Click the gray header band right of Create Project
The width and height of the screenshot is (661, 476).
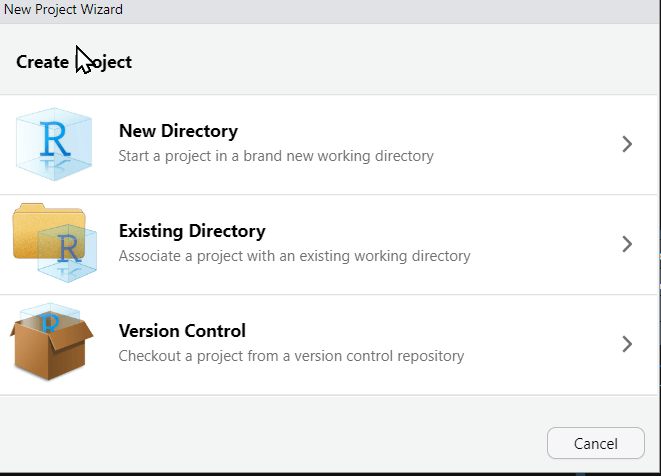[400, 62]
